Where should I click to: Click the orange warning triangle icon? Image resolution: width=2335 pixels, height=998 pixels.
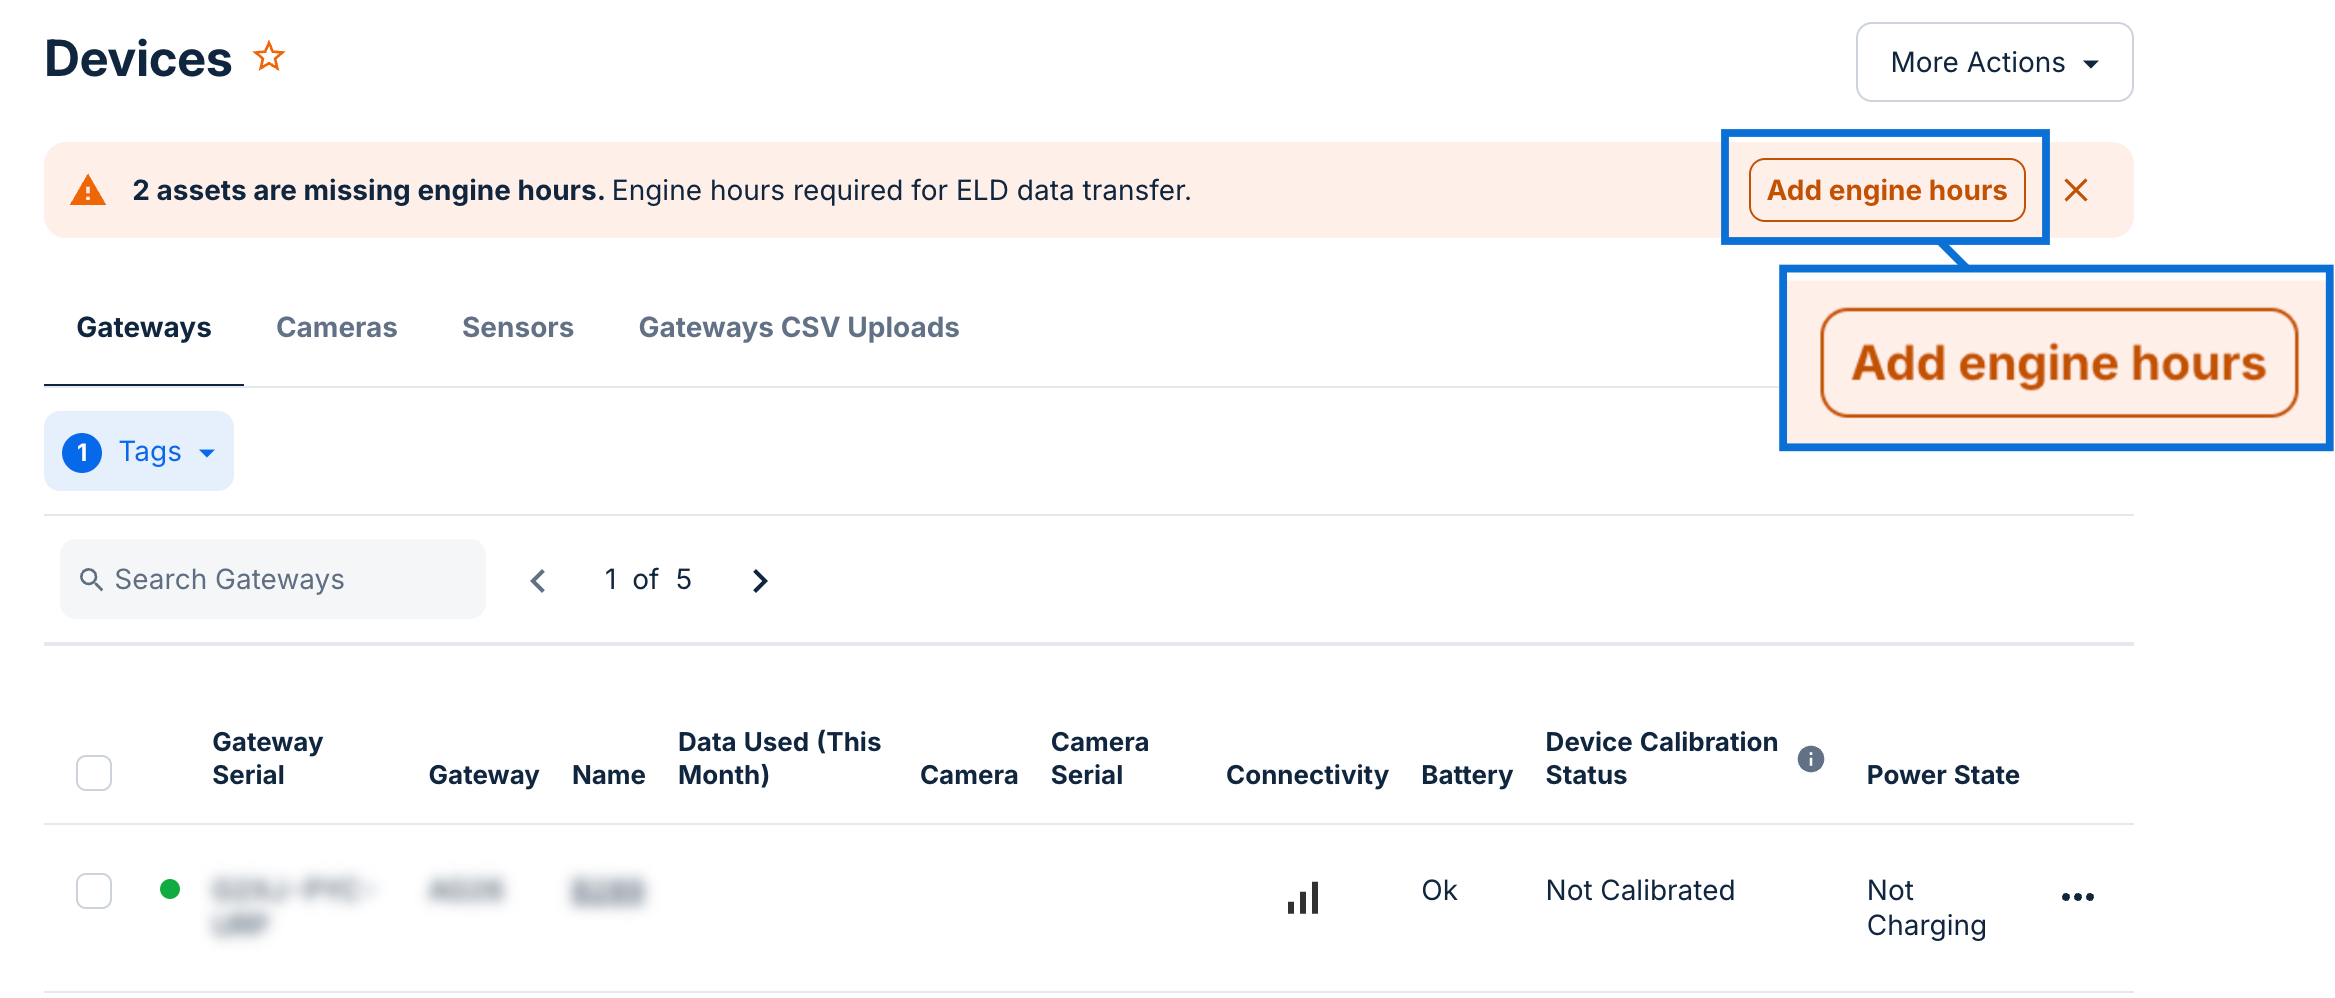pyautogui.click(x=88, y=190)
